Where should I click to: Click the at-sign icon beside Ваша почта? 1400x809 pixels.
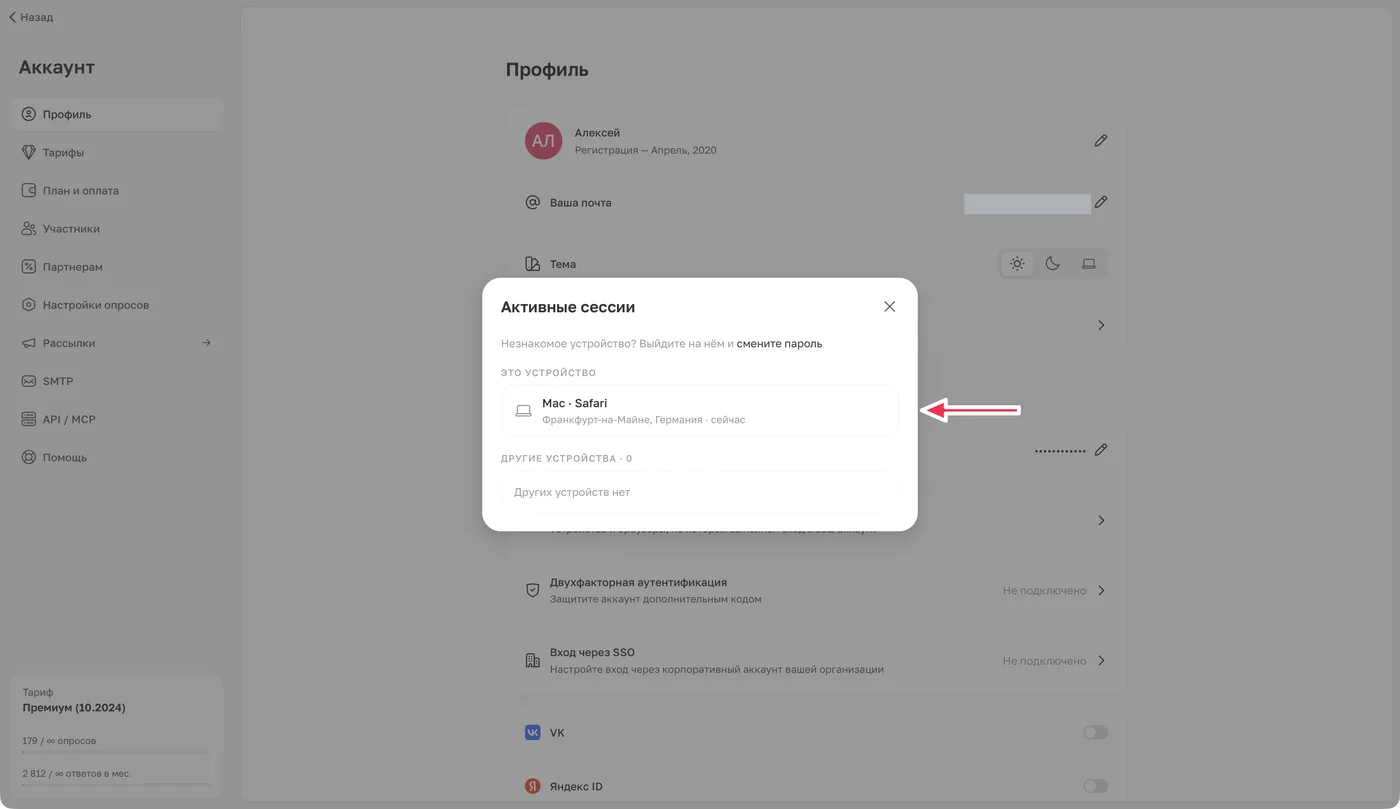click(533, 202)
